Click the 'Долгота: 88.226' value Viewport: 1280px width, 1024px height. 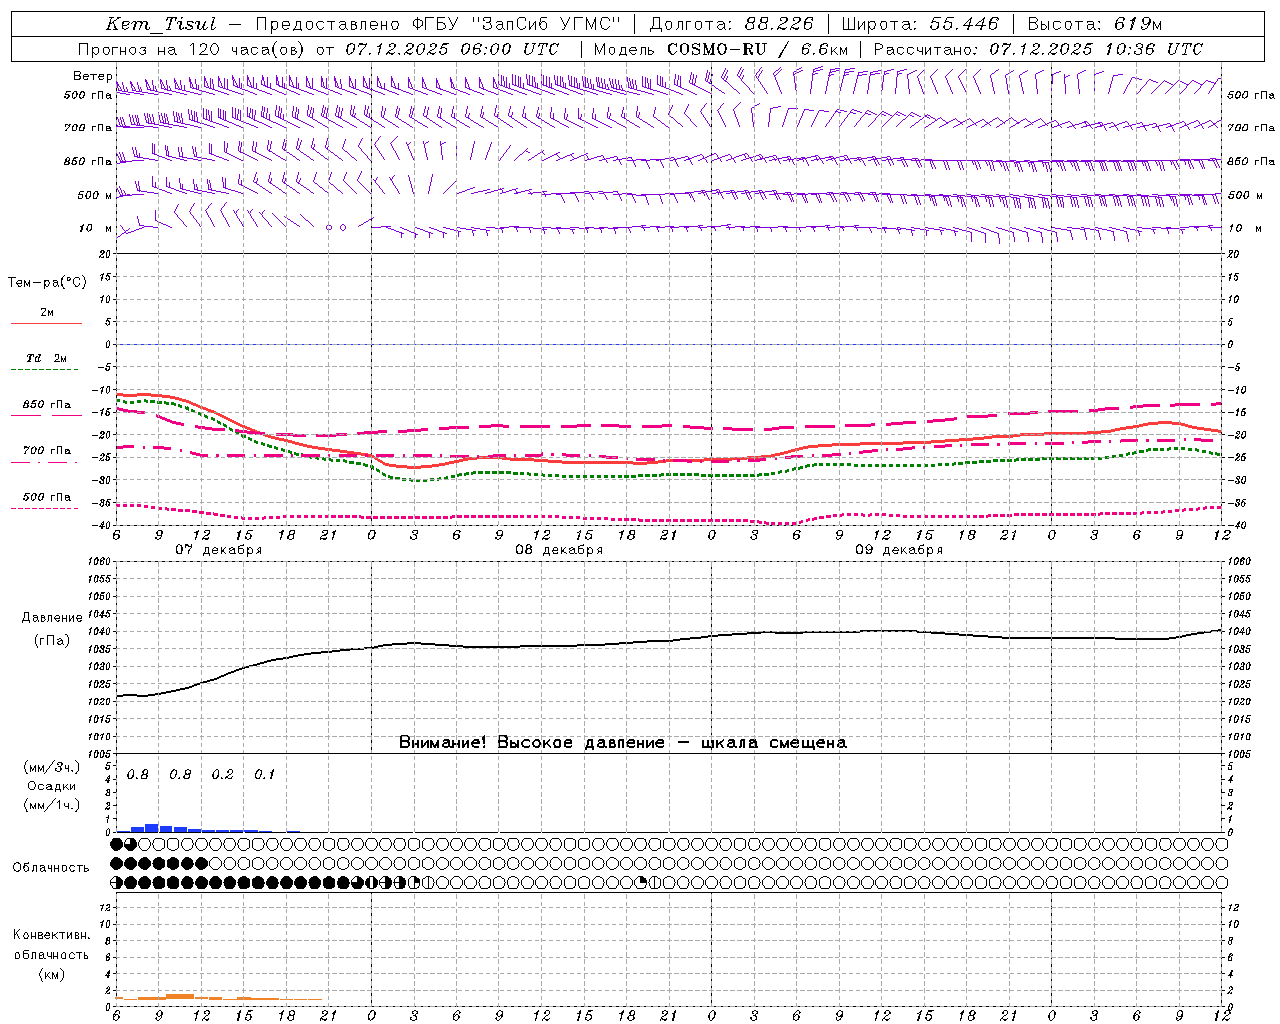point(732,25)
